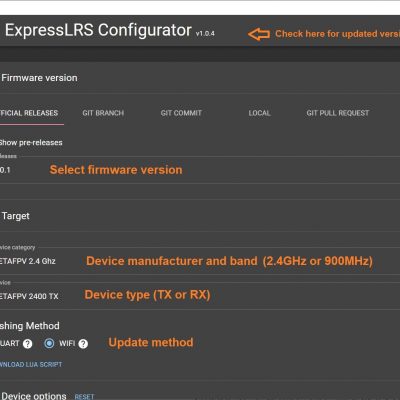The height and width of the screenshot is (400, 400).
Task: Click the Download LUA Script link
Action: pyautogui.click(x=31, y=364)
